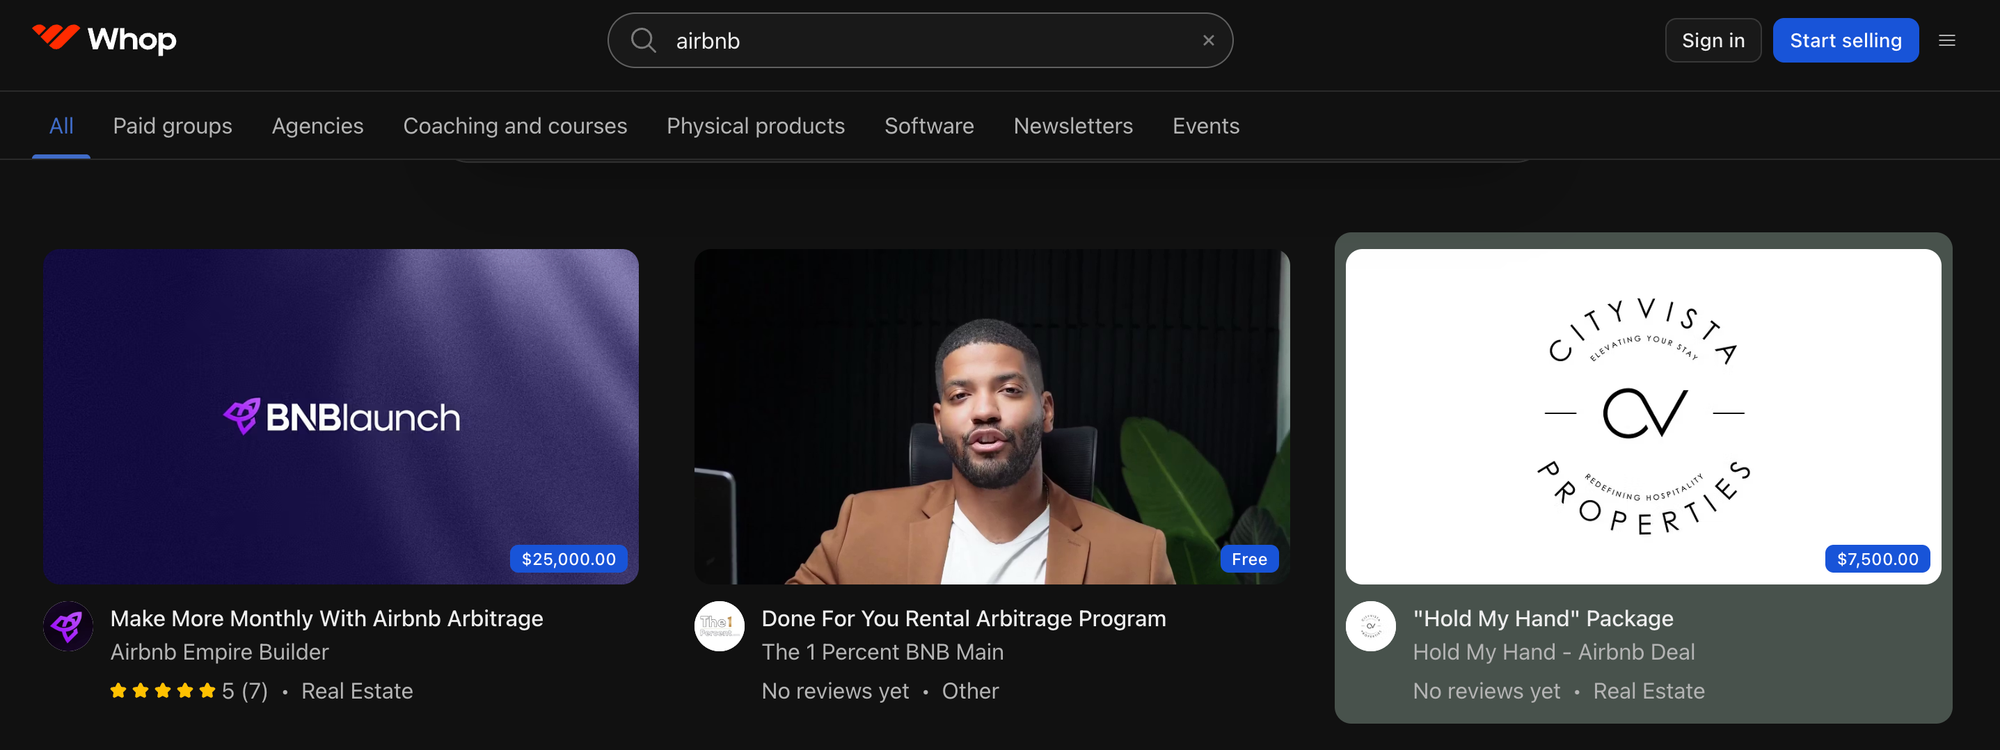The height and width of the screenshot is (750, 2000).
Task: Click the Hold My Hand seller avatar
Action: click(1370, 626)
